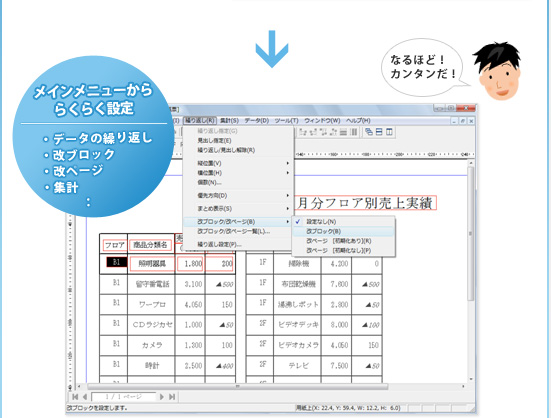Click the vertical lines alignment toolbar icon
551x418 pixels.
pyautogui.click(x=354, y=132)
